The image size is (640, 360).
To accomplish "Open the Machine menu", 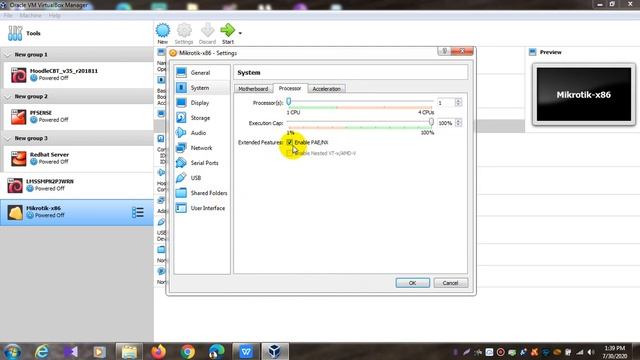I will click(x=31, y=16).
